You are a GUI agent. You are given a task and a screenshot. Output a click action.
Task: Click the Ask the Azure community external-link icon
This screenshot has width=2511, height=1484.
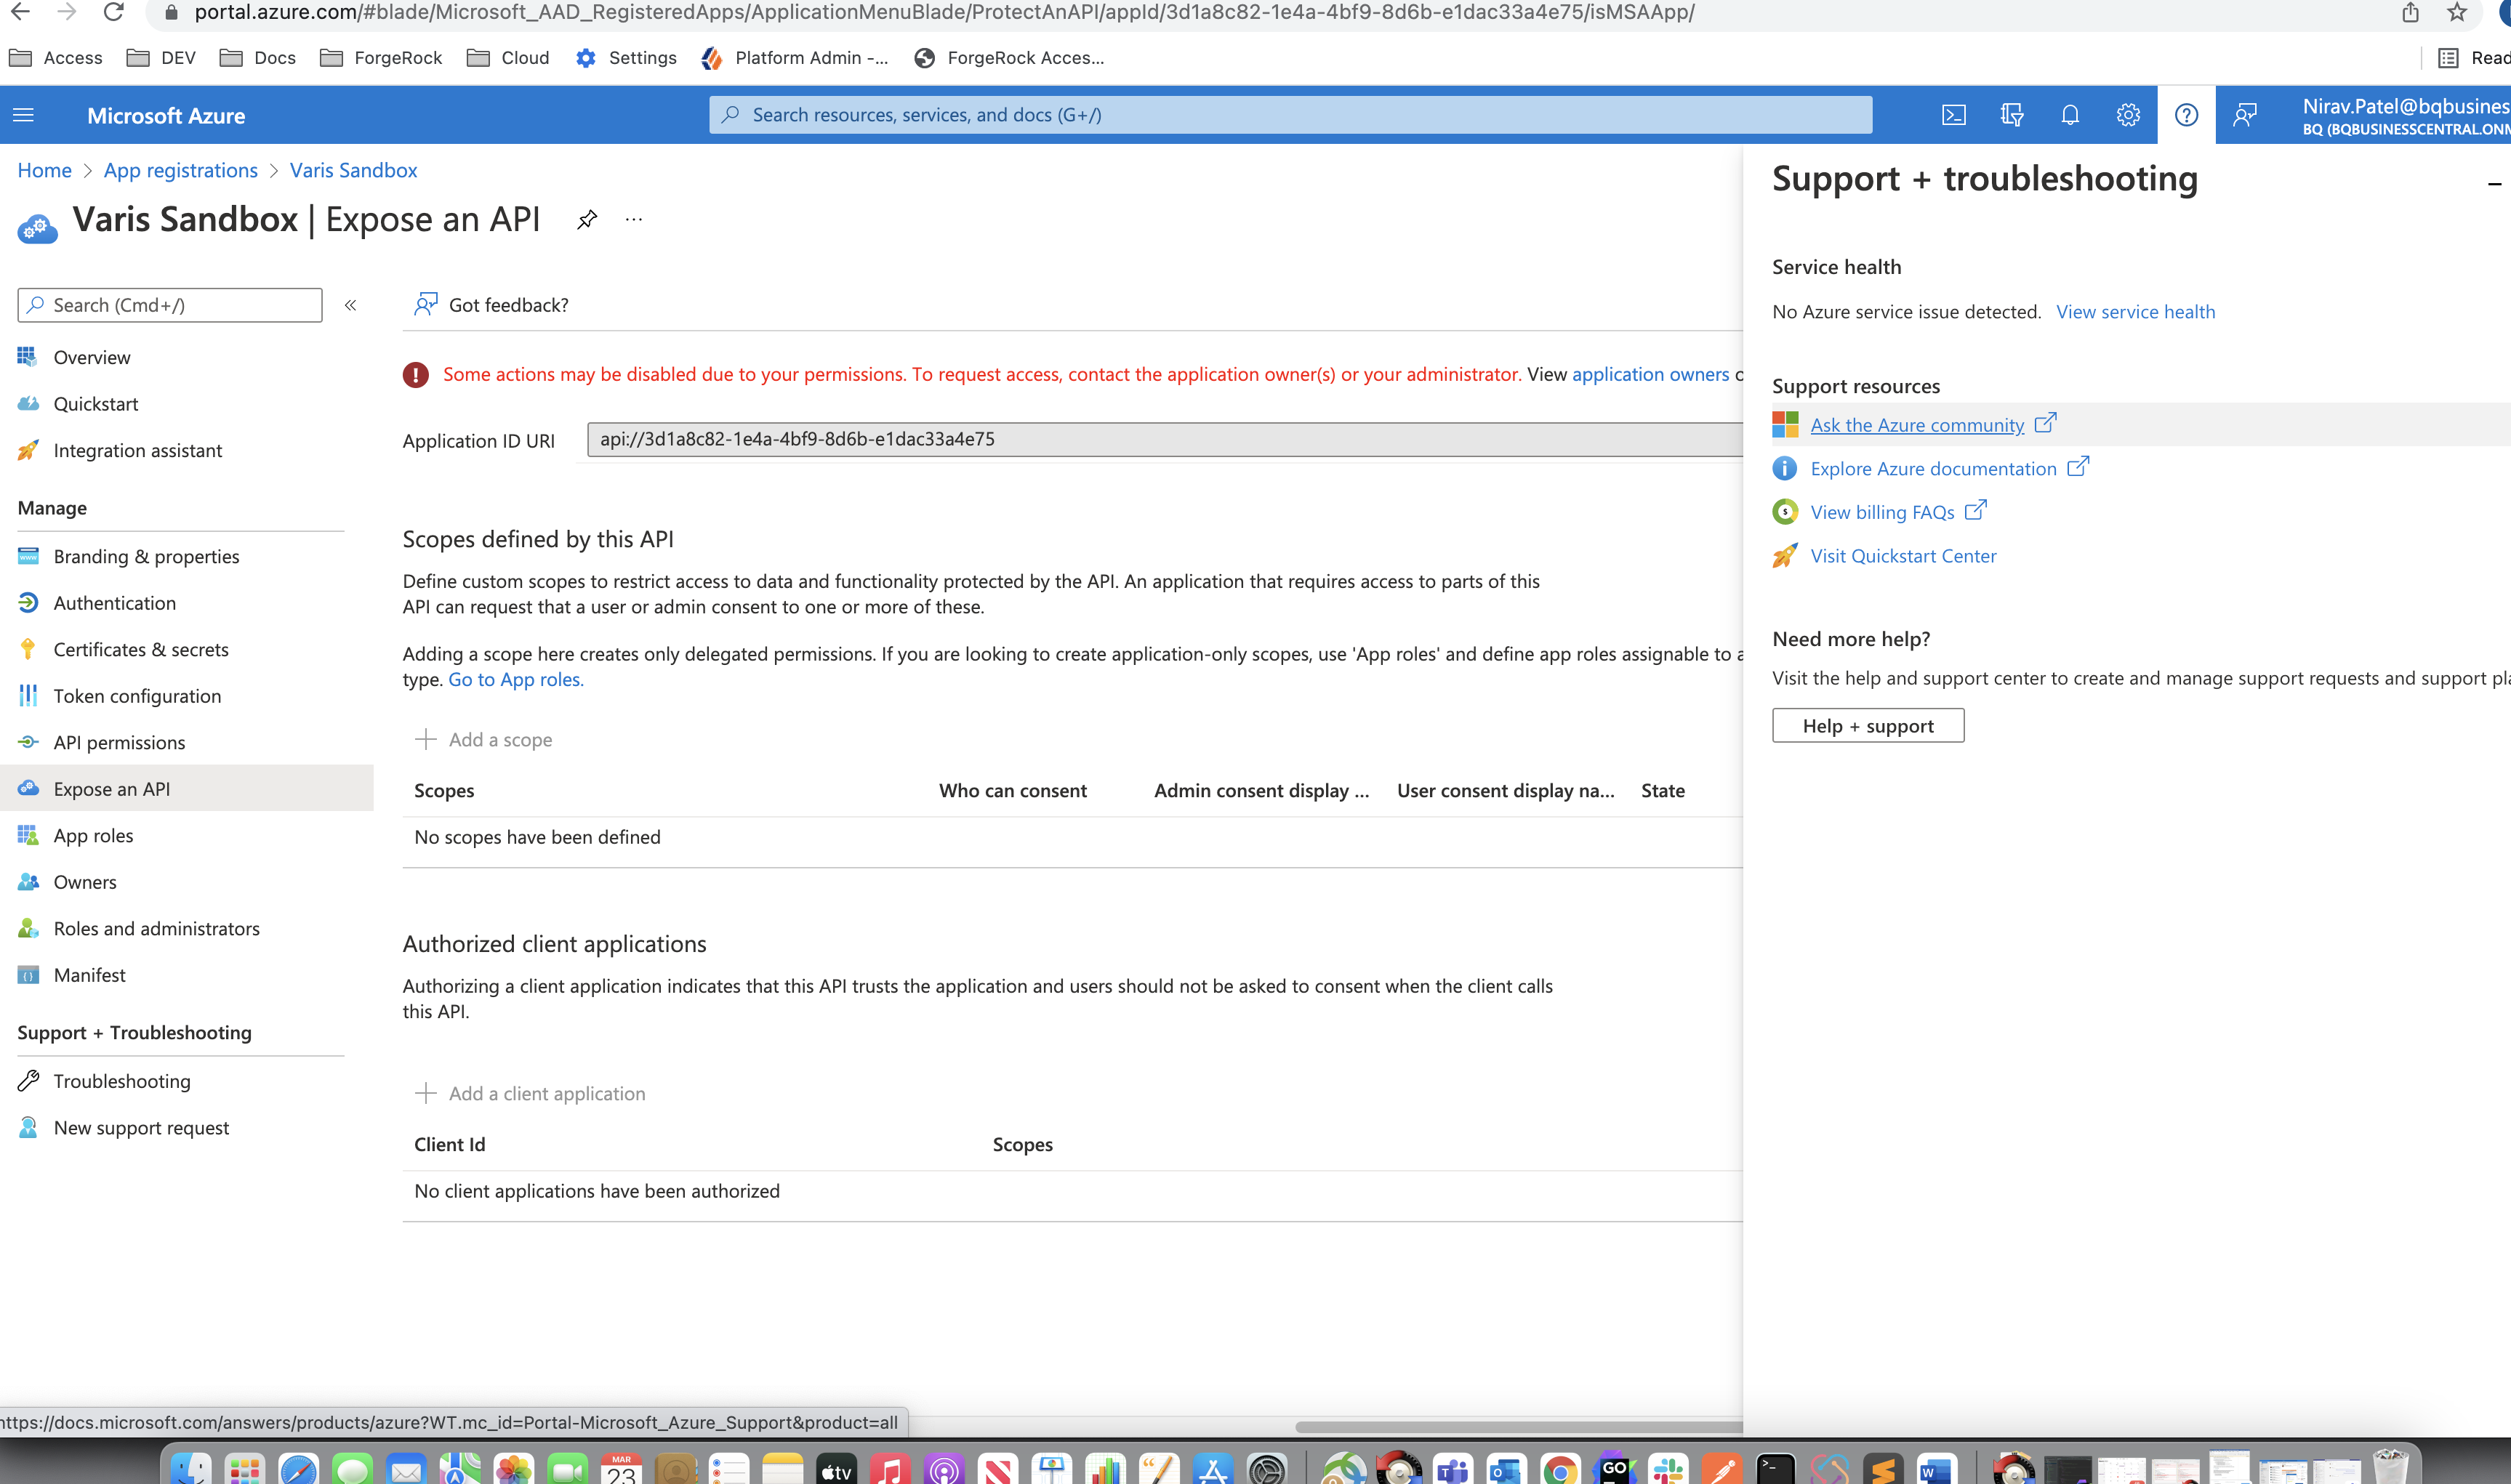click(2045, 423)
